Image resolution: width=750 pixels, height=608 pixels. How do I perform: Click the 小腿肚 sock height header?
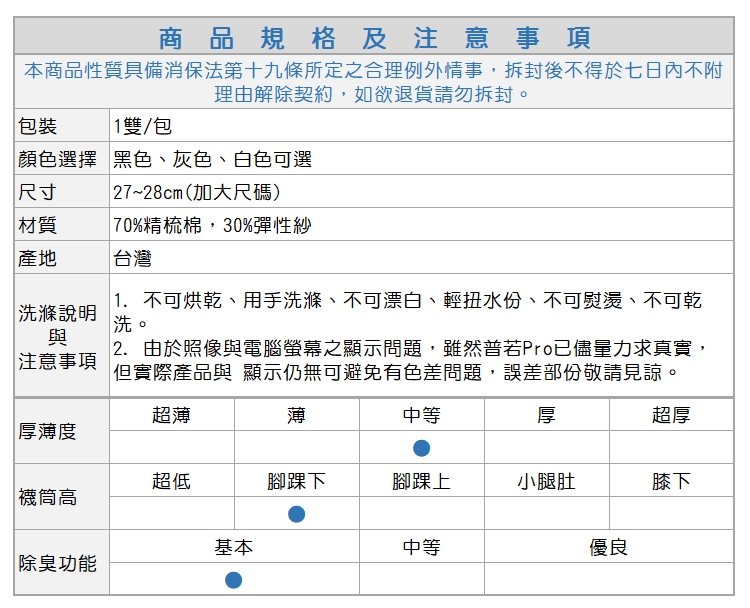pos(546,481)
